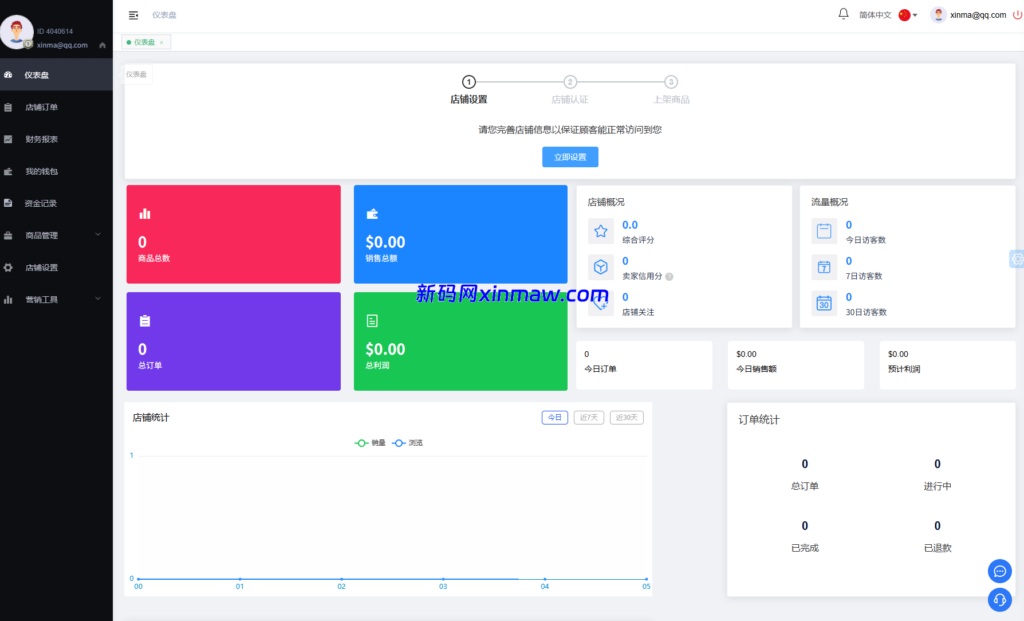This screenshot has width=1024, height=621.
Task: Open 店铺设置 in the sidebar
Action: [x=56, y=267]
